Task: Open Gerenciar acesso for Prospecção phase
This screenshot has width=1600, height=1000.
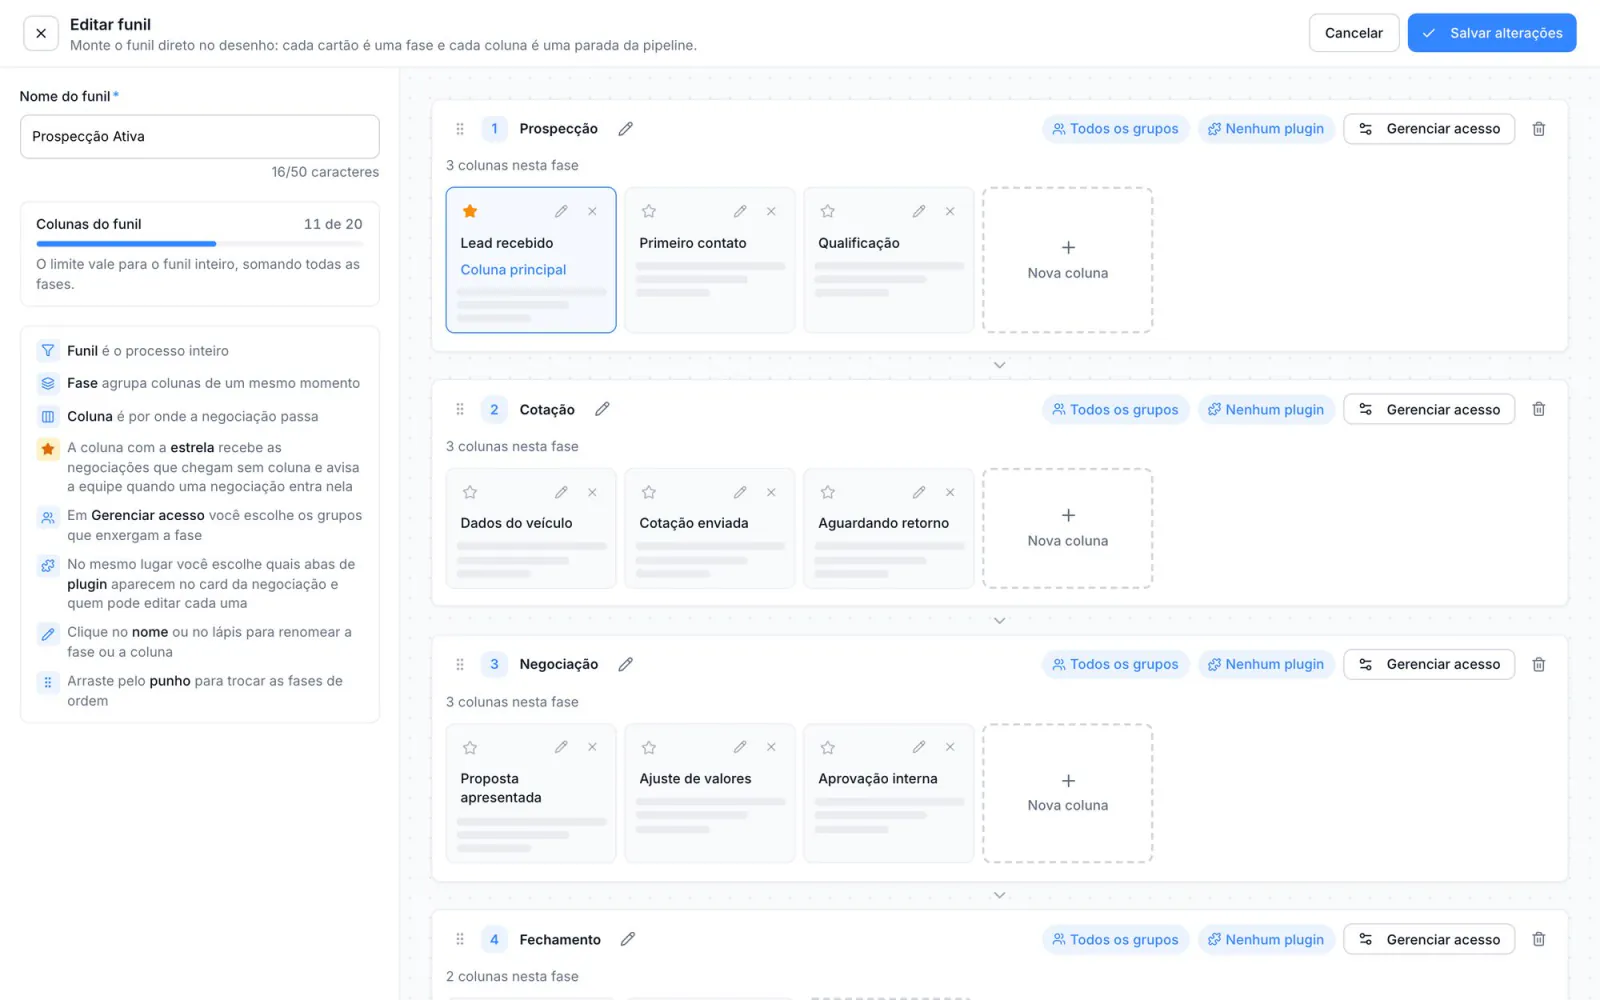Action: point(1429,129)
